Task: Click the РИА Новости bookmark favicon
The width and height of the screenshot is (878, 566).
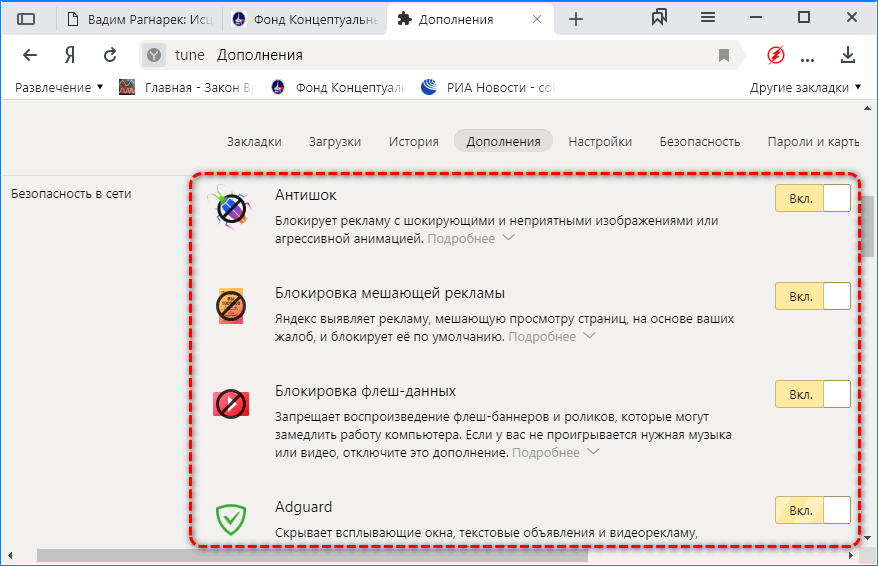Action: point(429,87)
